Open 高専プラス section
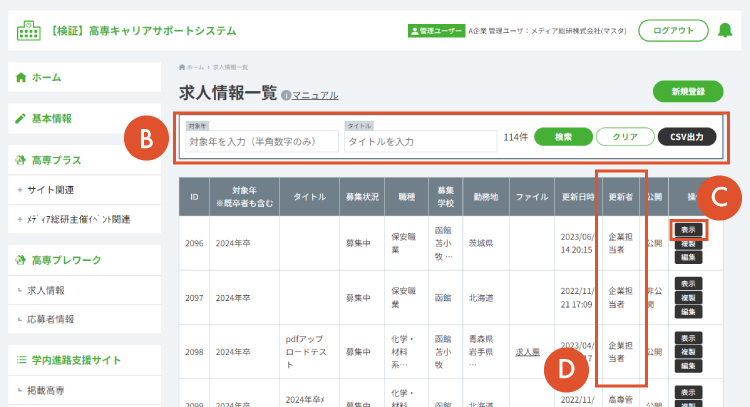The image size is (750, 407). coord(85,160)
